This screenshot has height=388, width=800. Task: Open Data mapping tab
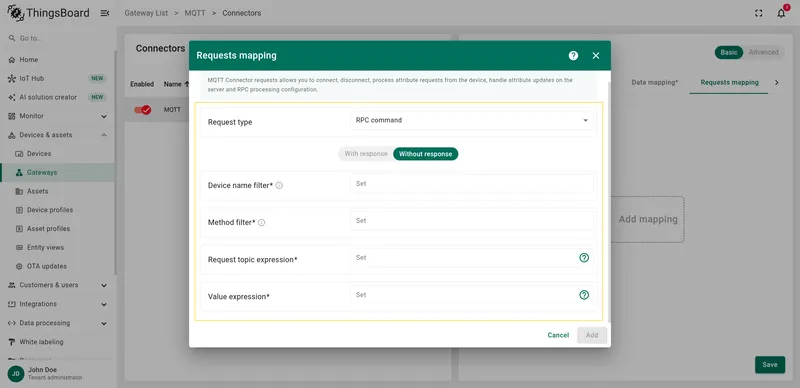(655, 82)
